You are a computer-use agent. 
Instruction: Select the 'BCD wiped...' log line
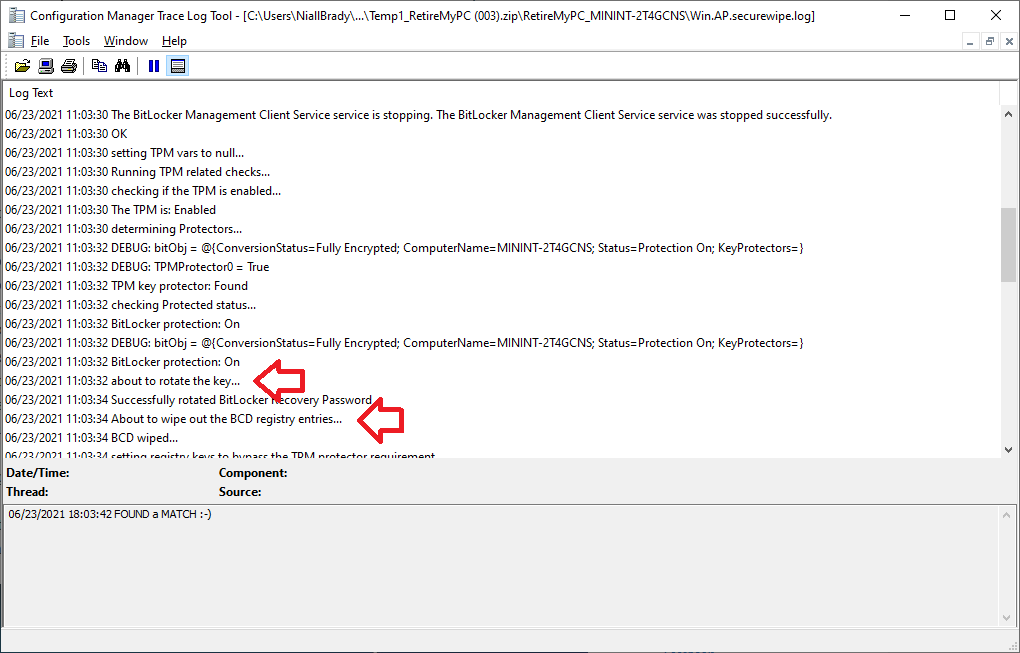tap(92, 438)
